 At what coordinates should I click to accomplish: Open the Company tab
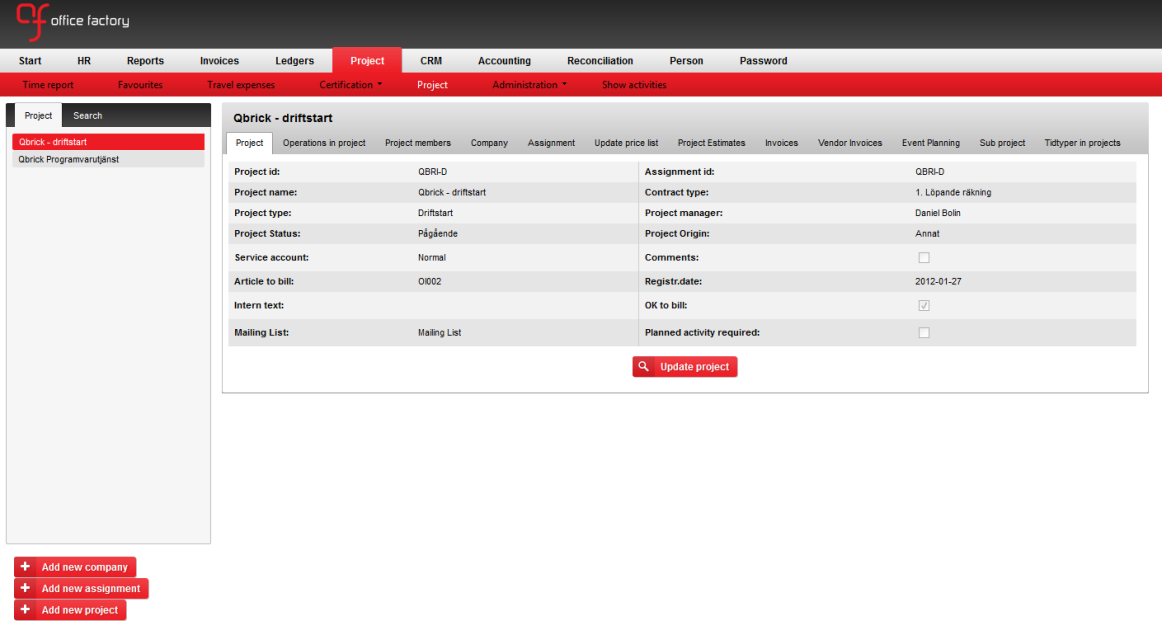coord(489,143)
